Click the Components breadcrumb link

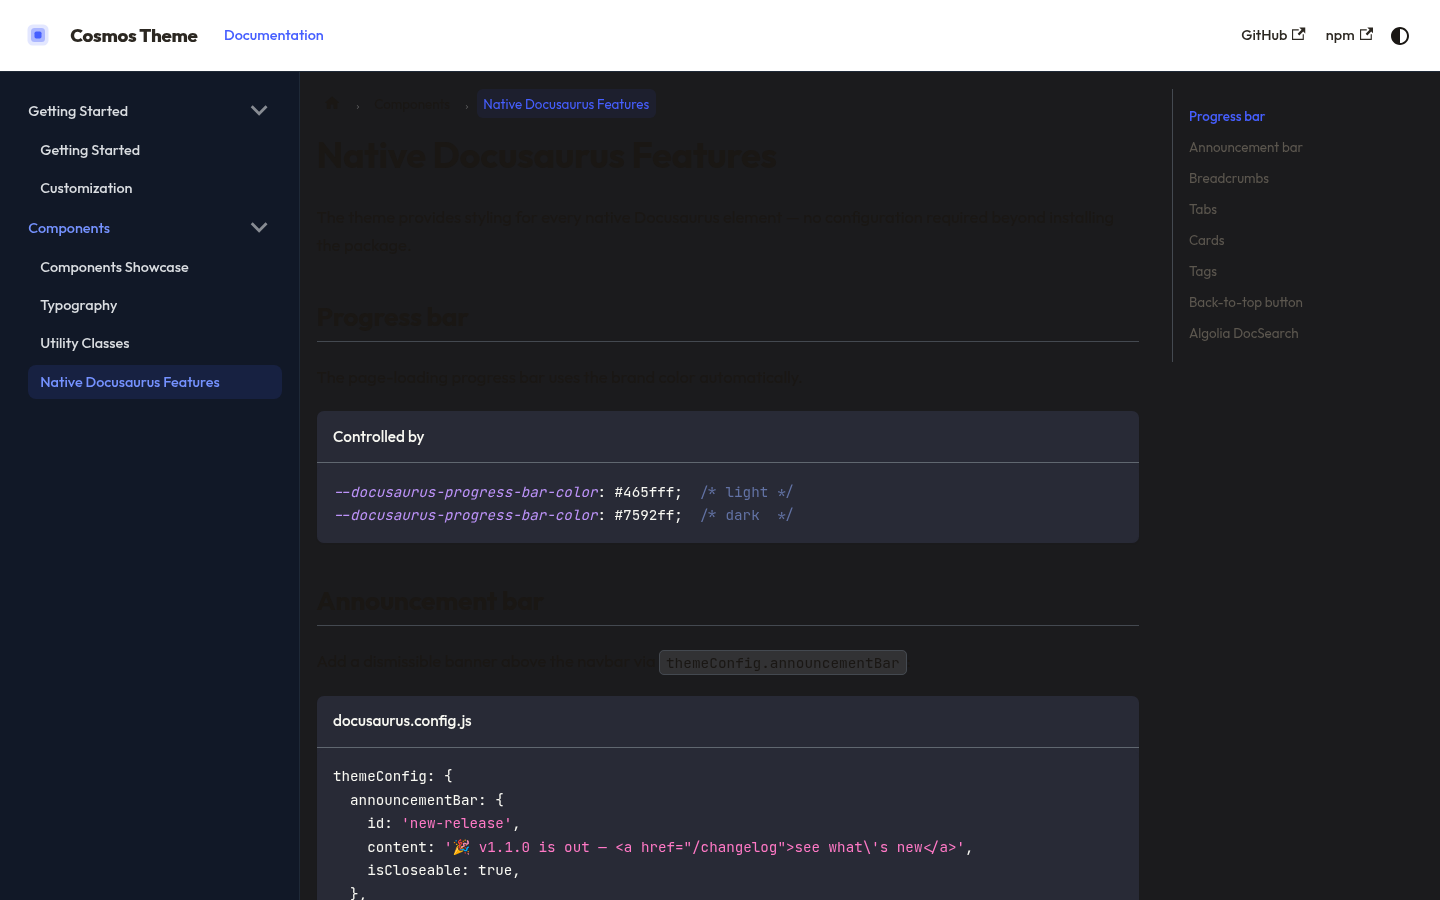(413, 104)
